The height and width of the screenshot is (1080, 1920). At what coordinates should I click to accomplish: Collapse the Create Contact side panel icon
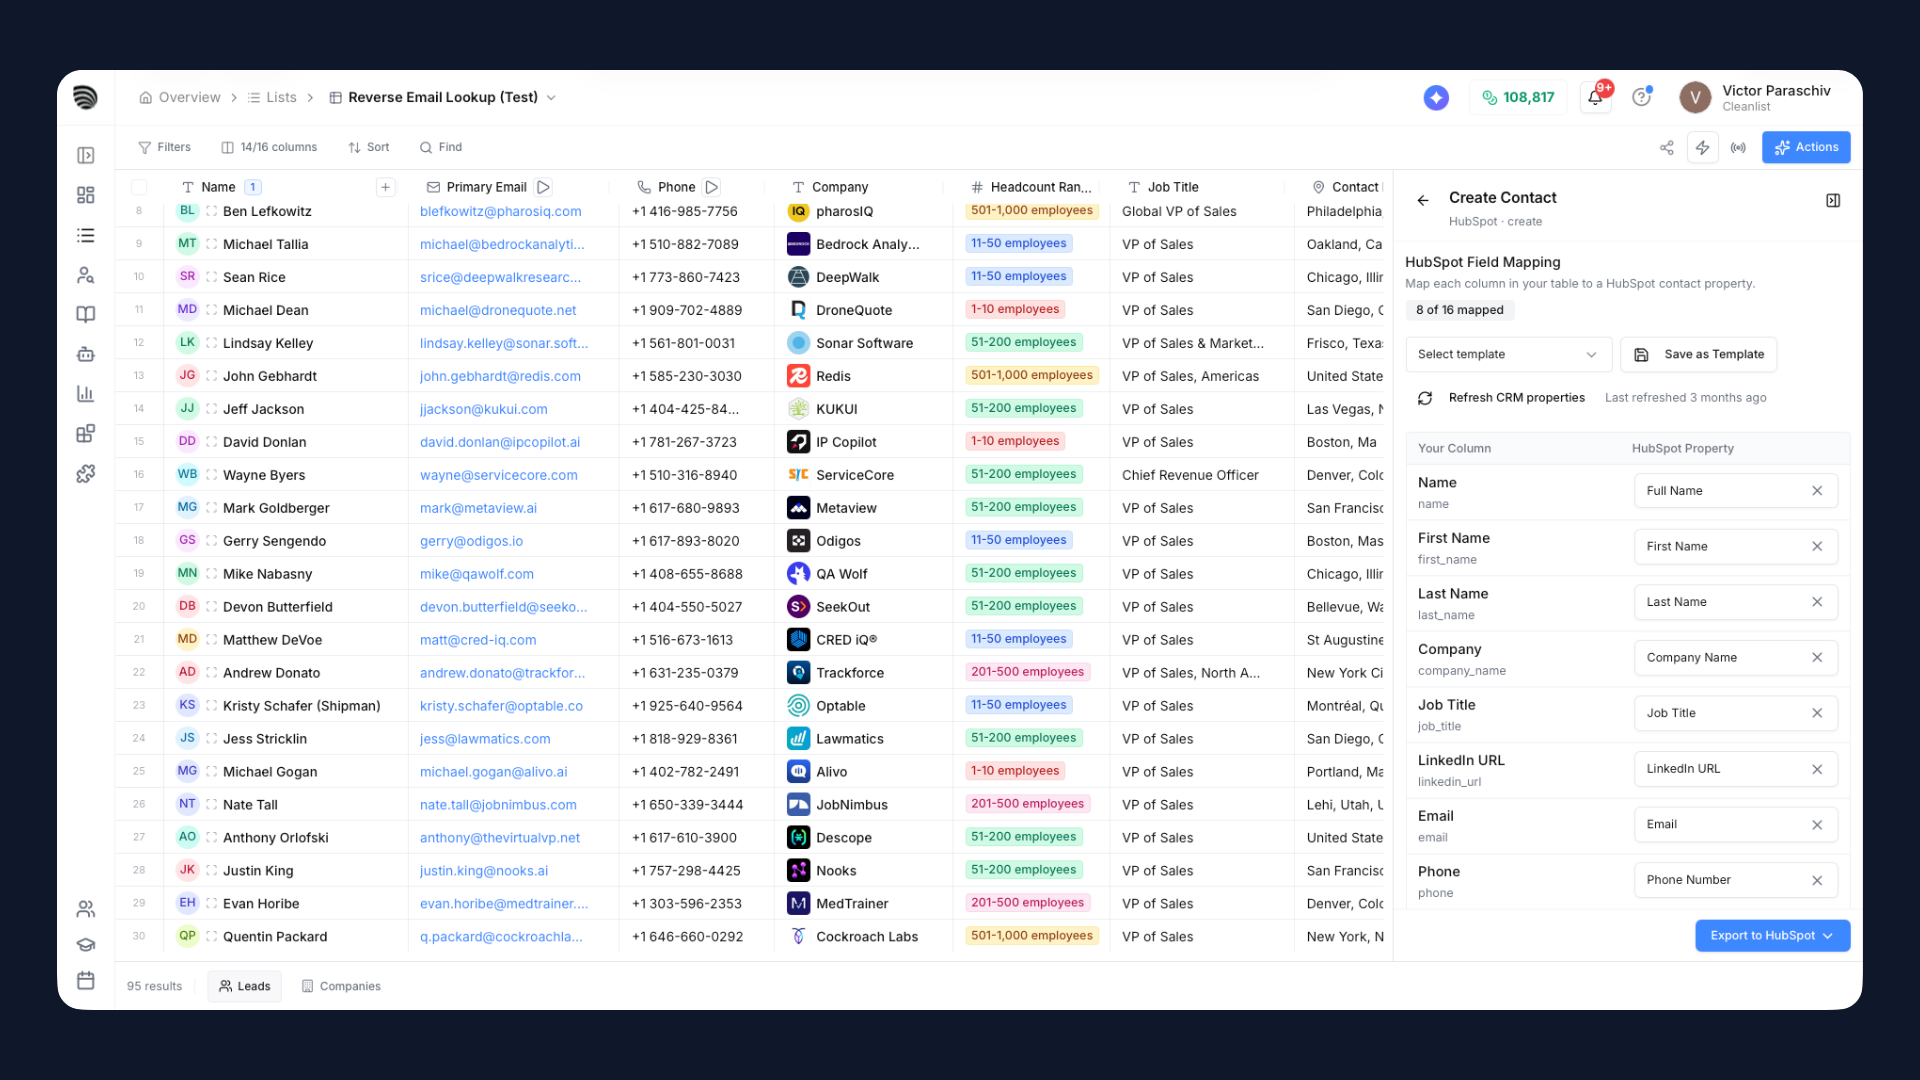[1833, 201]
